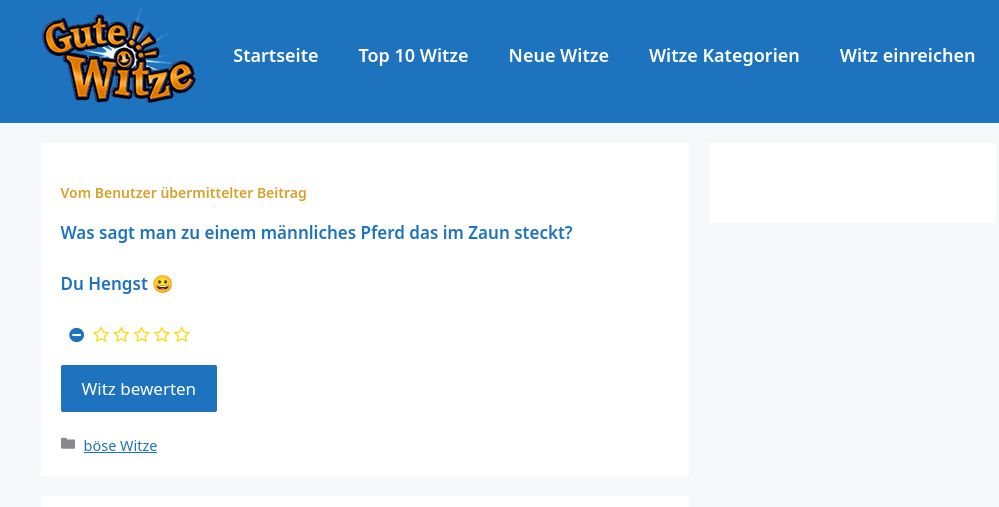
Task: Go to Startseite in the navigation
Action: click(x=275, y=56)
